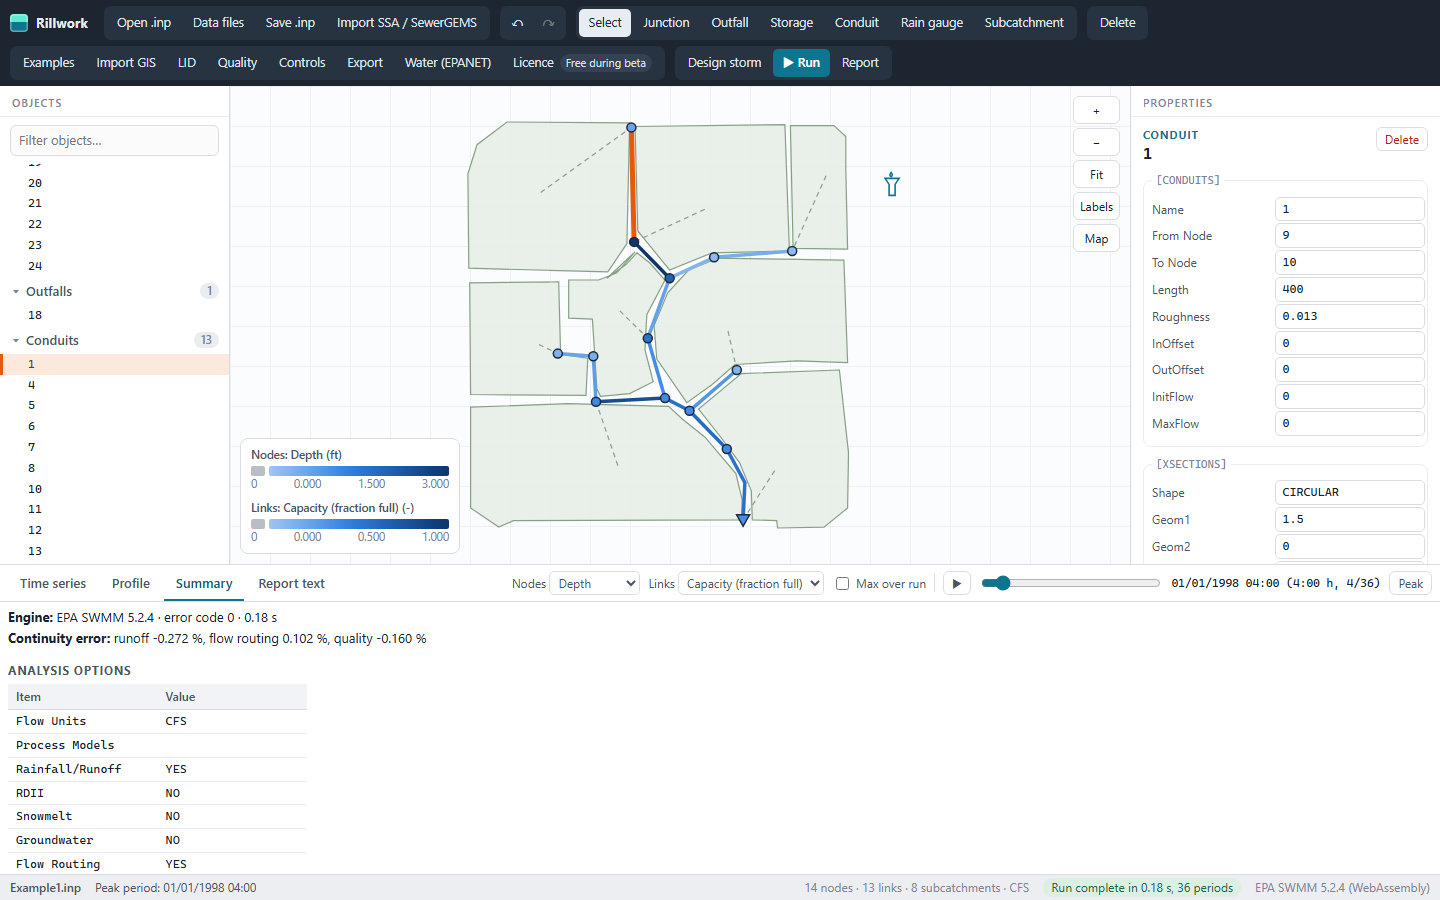Fit the map to view

point(1096,175)
